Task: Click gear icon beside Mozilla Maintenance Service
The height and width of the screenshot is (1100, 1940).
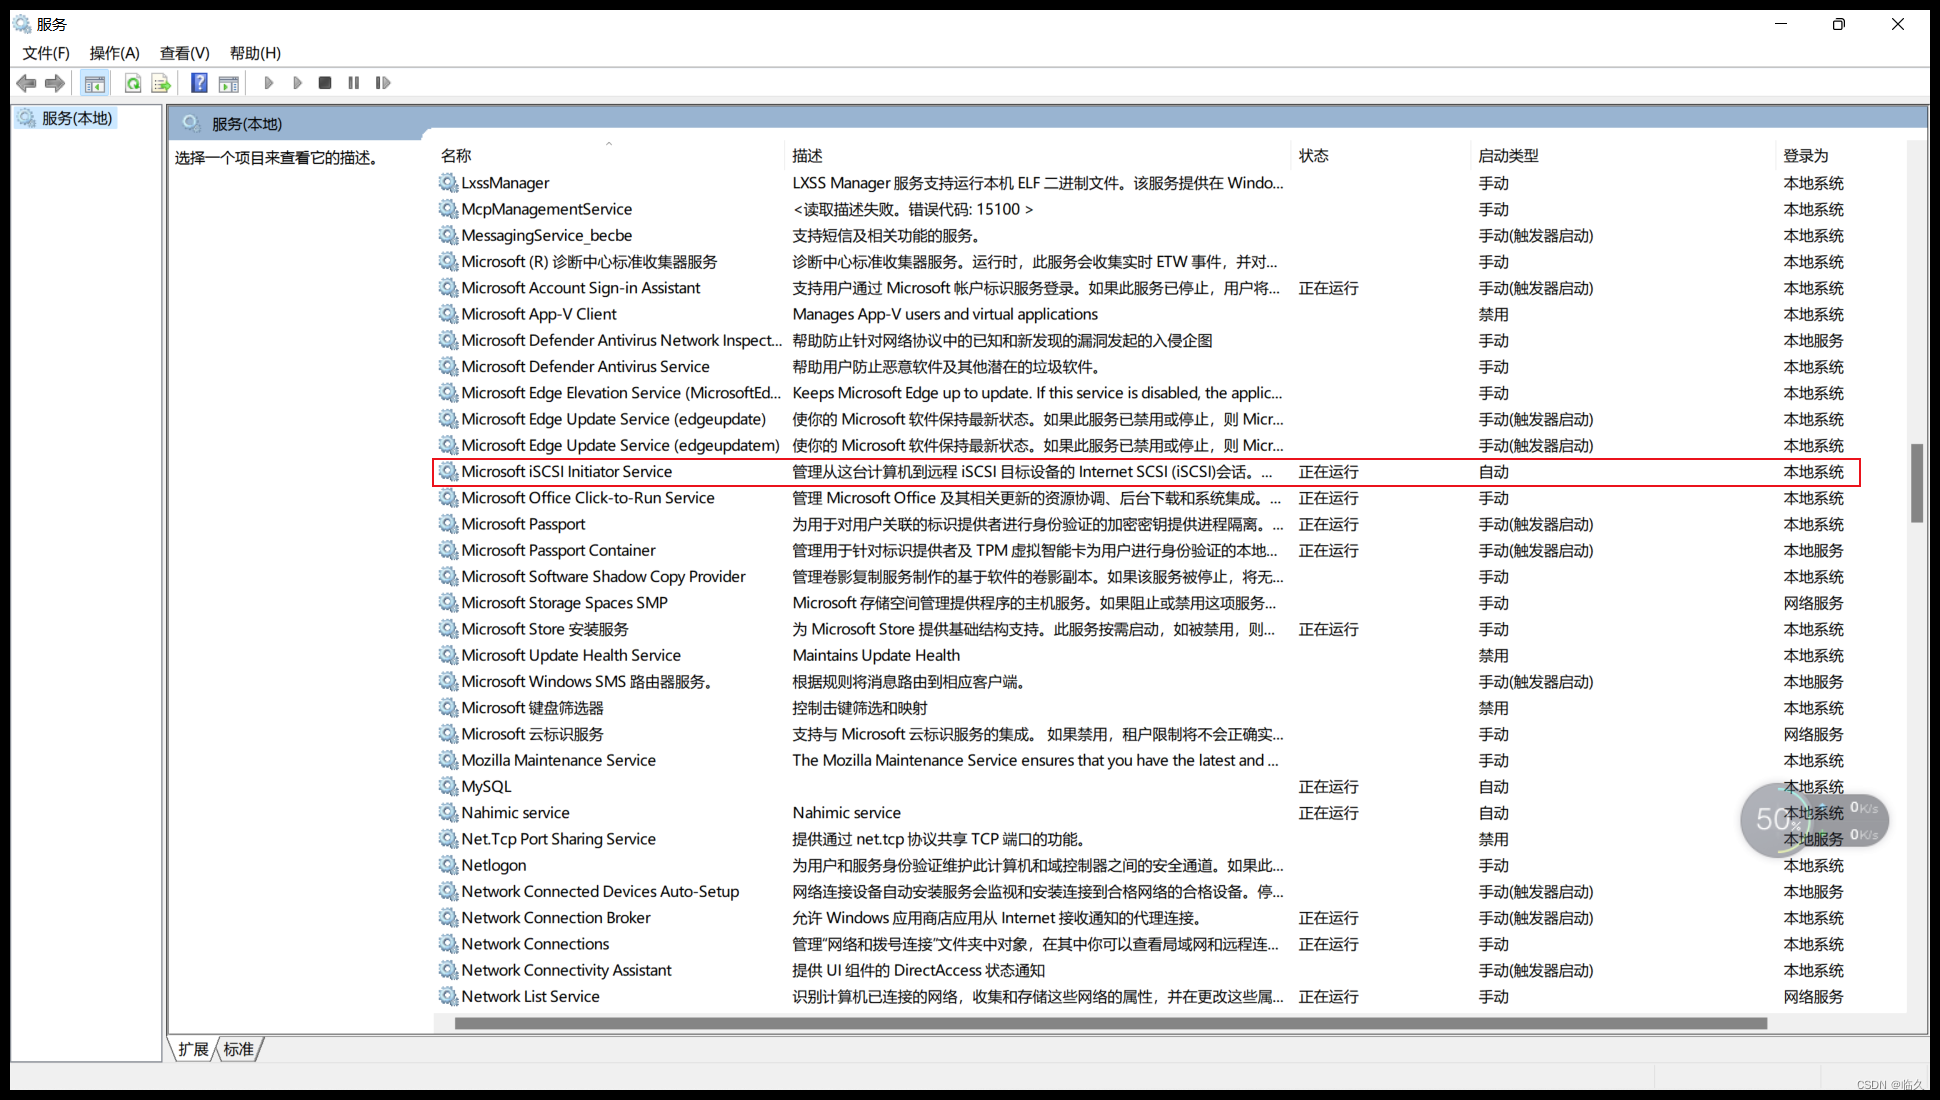Action: [448, 760]
